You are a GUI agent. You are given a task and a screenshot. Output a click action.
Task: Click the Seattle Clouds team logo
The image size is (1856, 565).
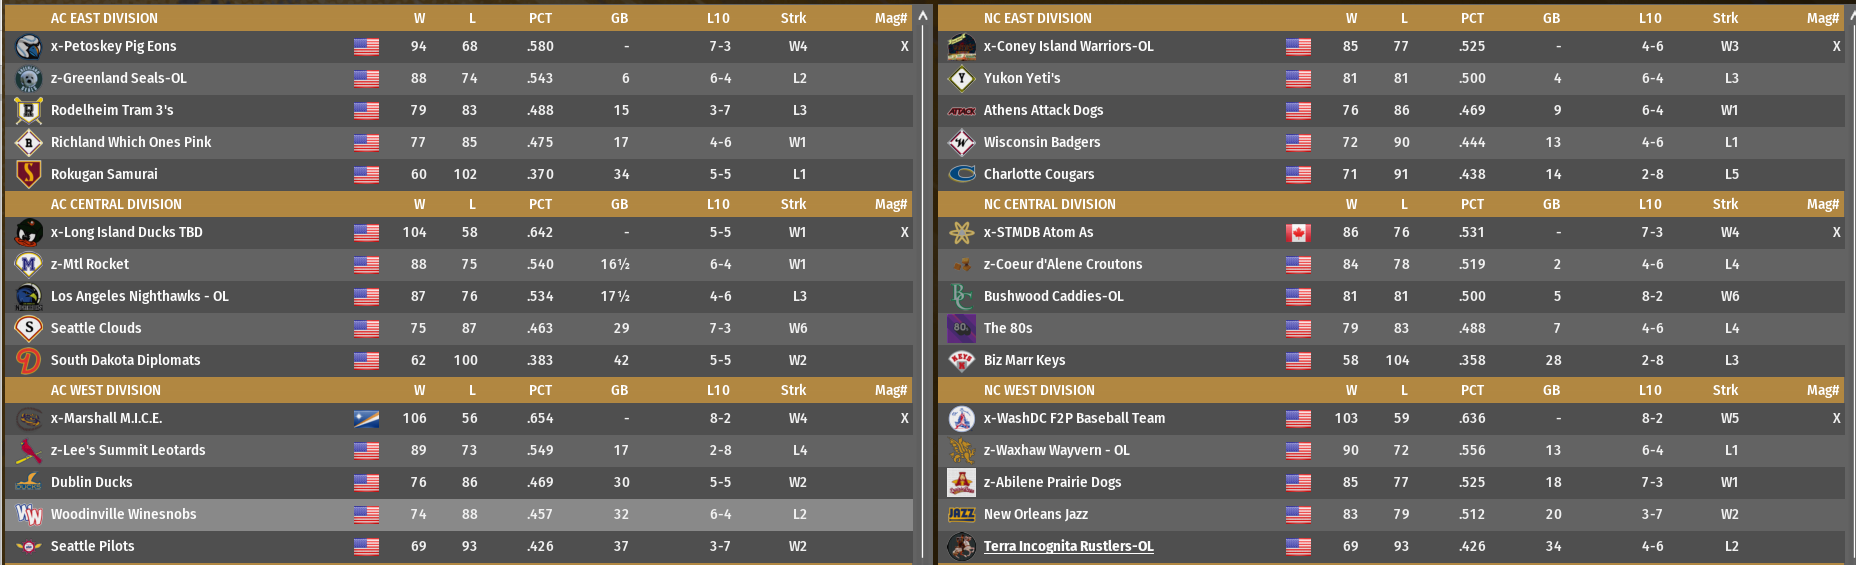tap(29, 329)
